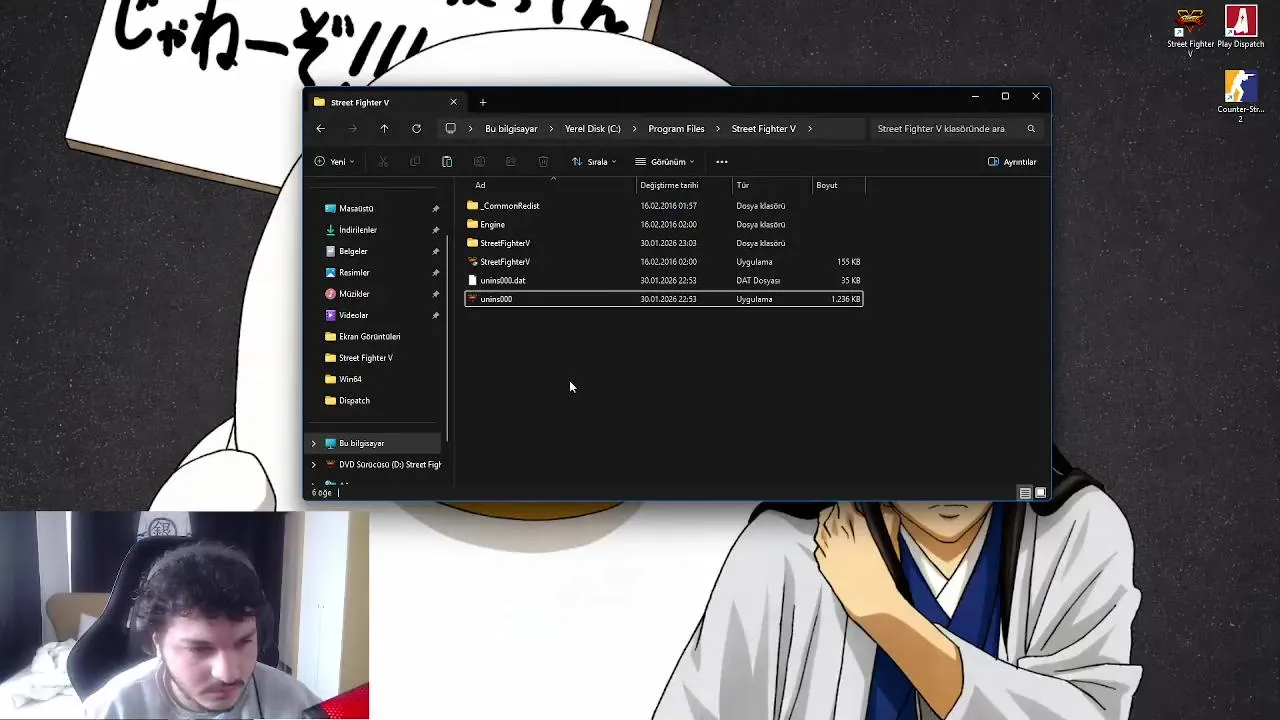Go to Program Files breadcrumb
This screenshot has height=720, width=1280.
click(676, 129)
